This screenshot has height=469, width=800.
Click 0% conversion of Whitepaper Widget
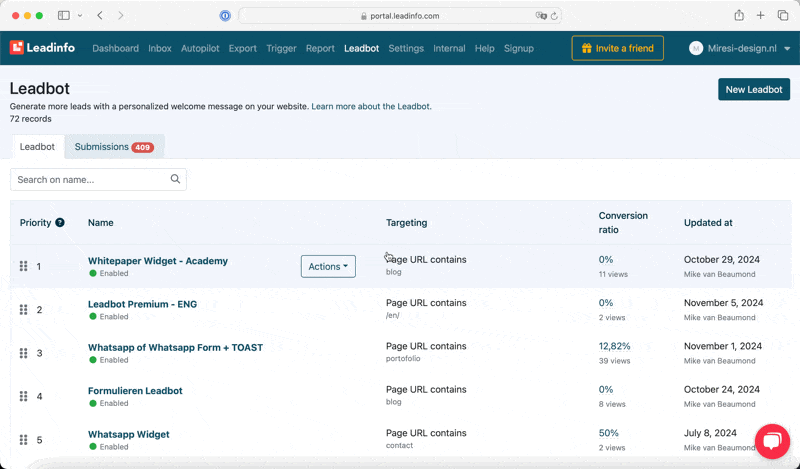(x=606, y=259)
